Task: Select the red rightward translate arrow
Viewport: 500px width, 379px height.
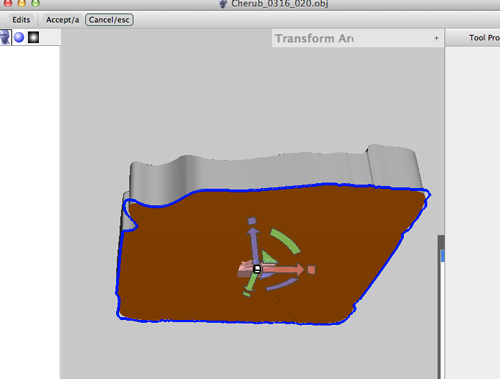Action: tap(287, 270)
